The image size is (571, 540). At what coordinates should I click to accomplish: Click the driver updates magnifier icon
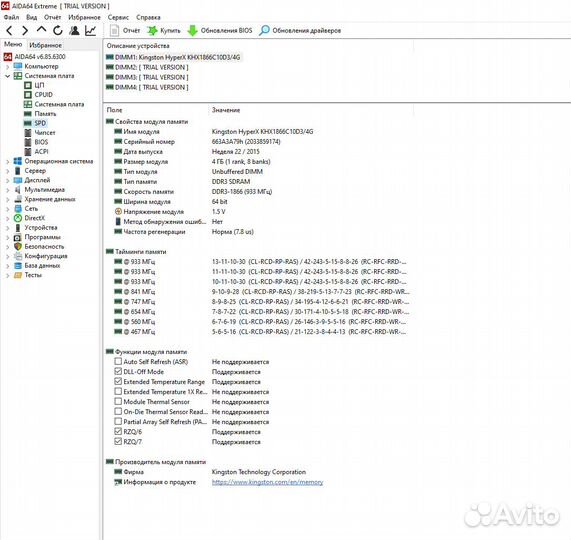pos(264,30)
